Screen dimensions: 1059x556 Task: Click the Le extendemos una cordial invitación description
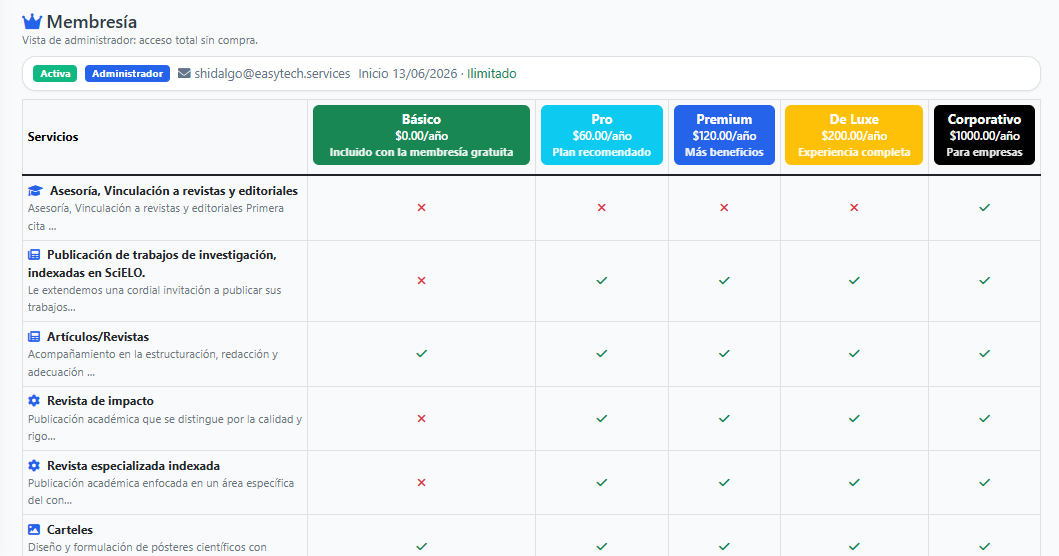pos(155,299)
